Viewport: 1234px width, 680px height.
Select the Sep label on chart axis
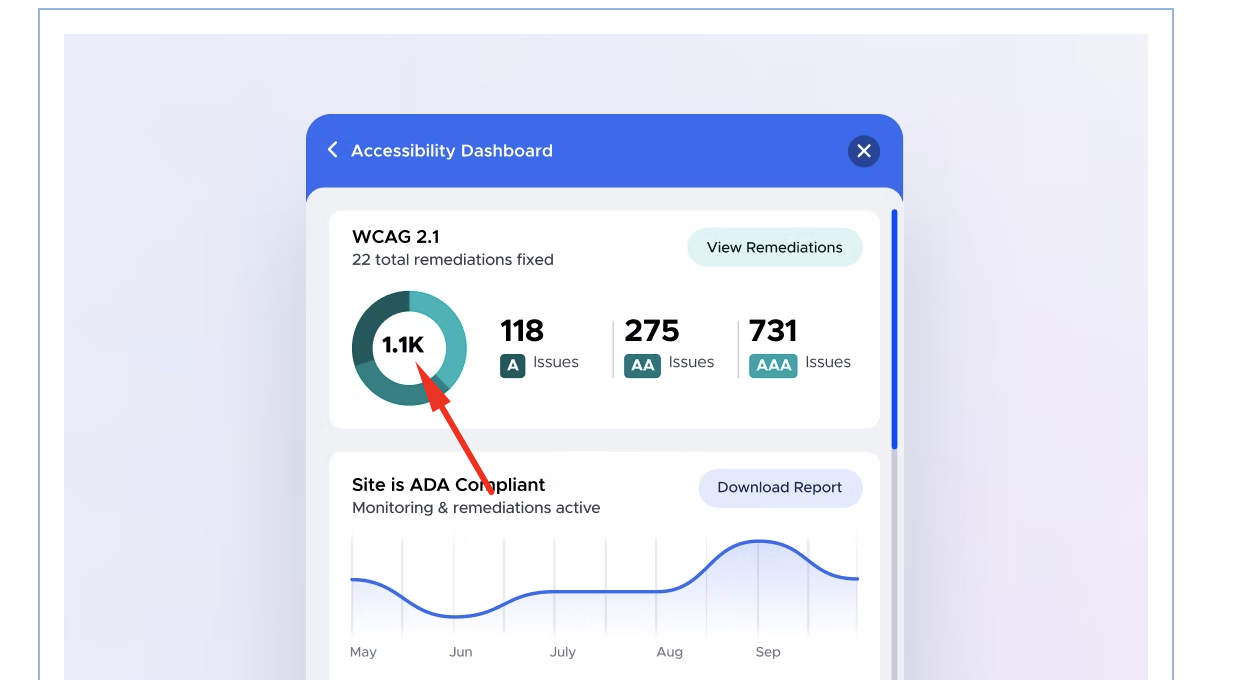point(768,652)
